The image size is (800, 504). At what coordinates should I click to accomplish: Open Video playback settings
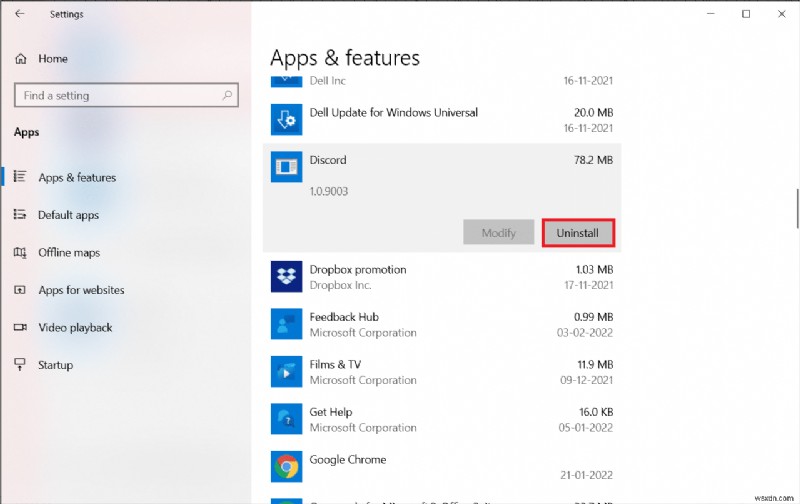click(x=75, y=327)
